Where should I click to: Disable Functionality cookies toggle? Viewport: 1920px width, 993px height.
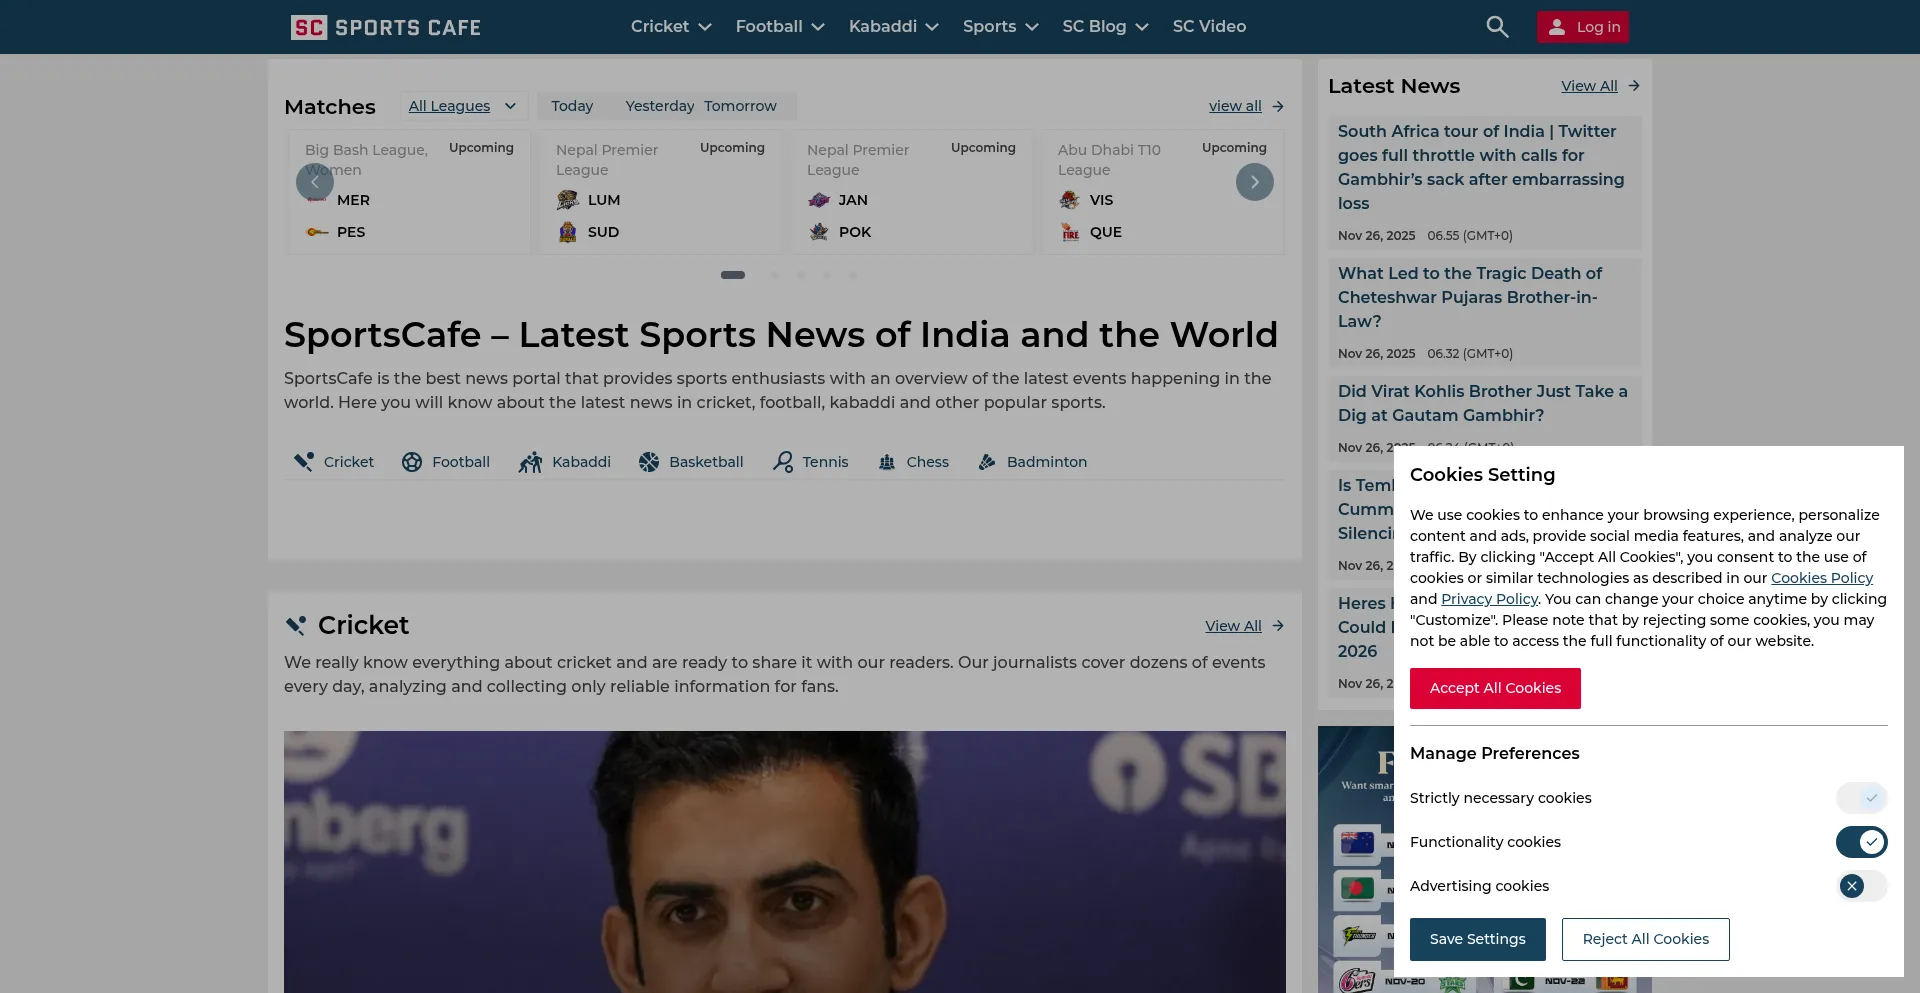[x=1860, y=842]
